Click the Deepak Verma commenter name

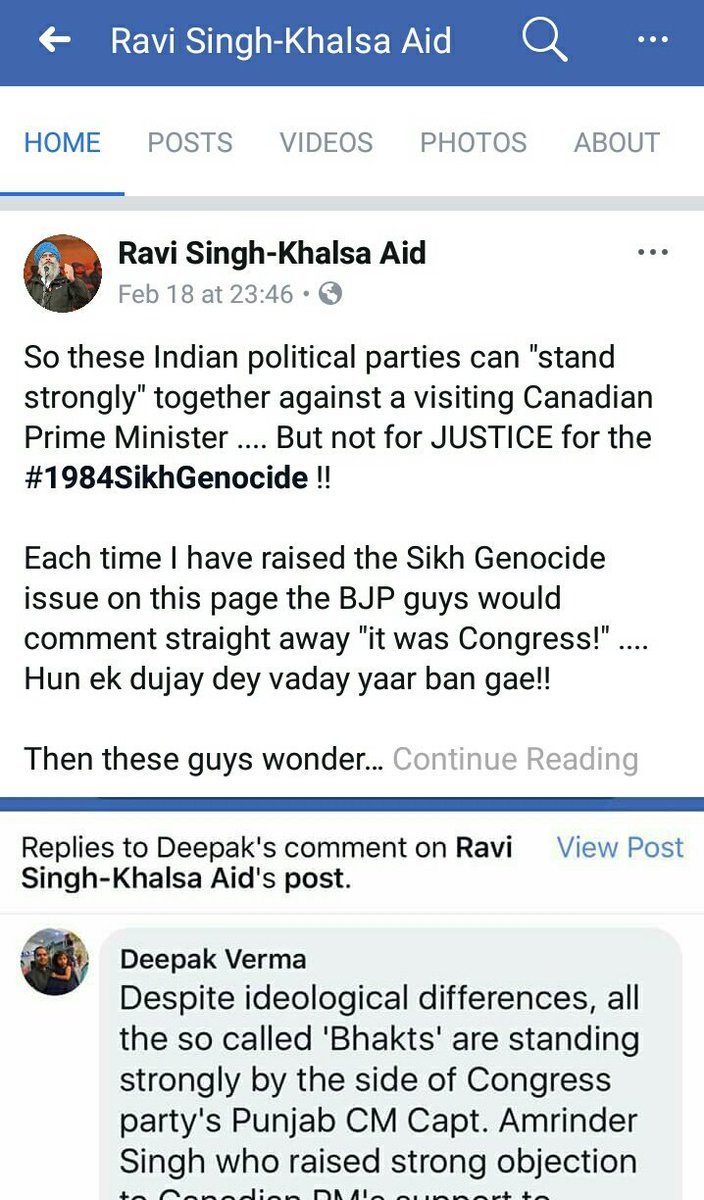(213, 959)
